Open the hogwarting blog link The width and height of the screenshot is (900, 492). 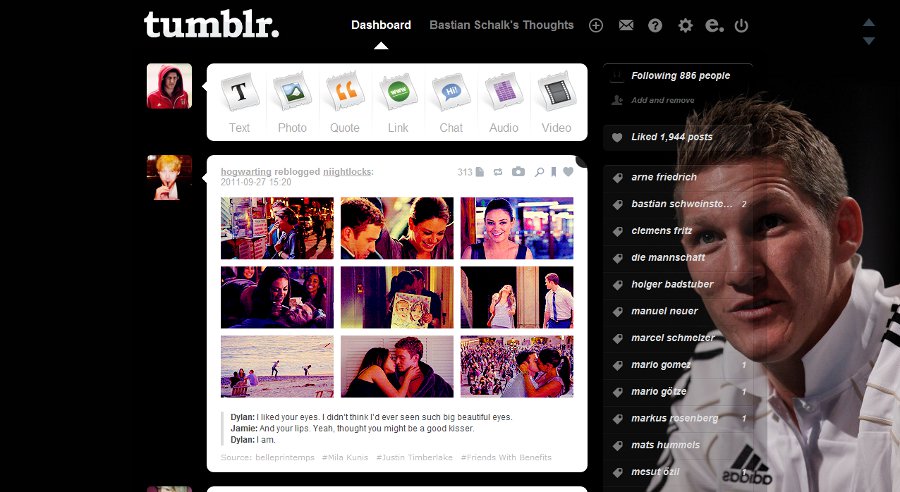246,172
